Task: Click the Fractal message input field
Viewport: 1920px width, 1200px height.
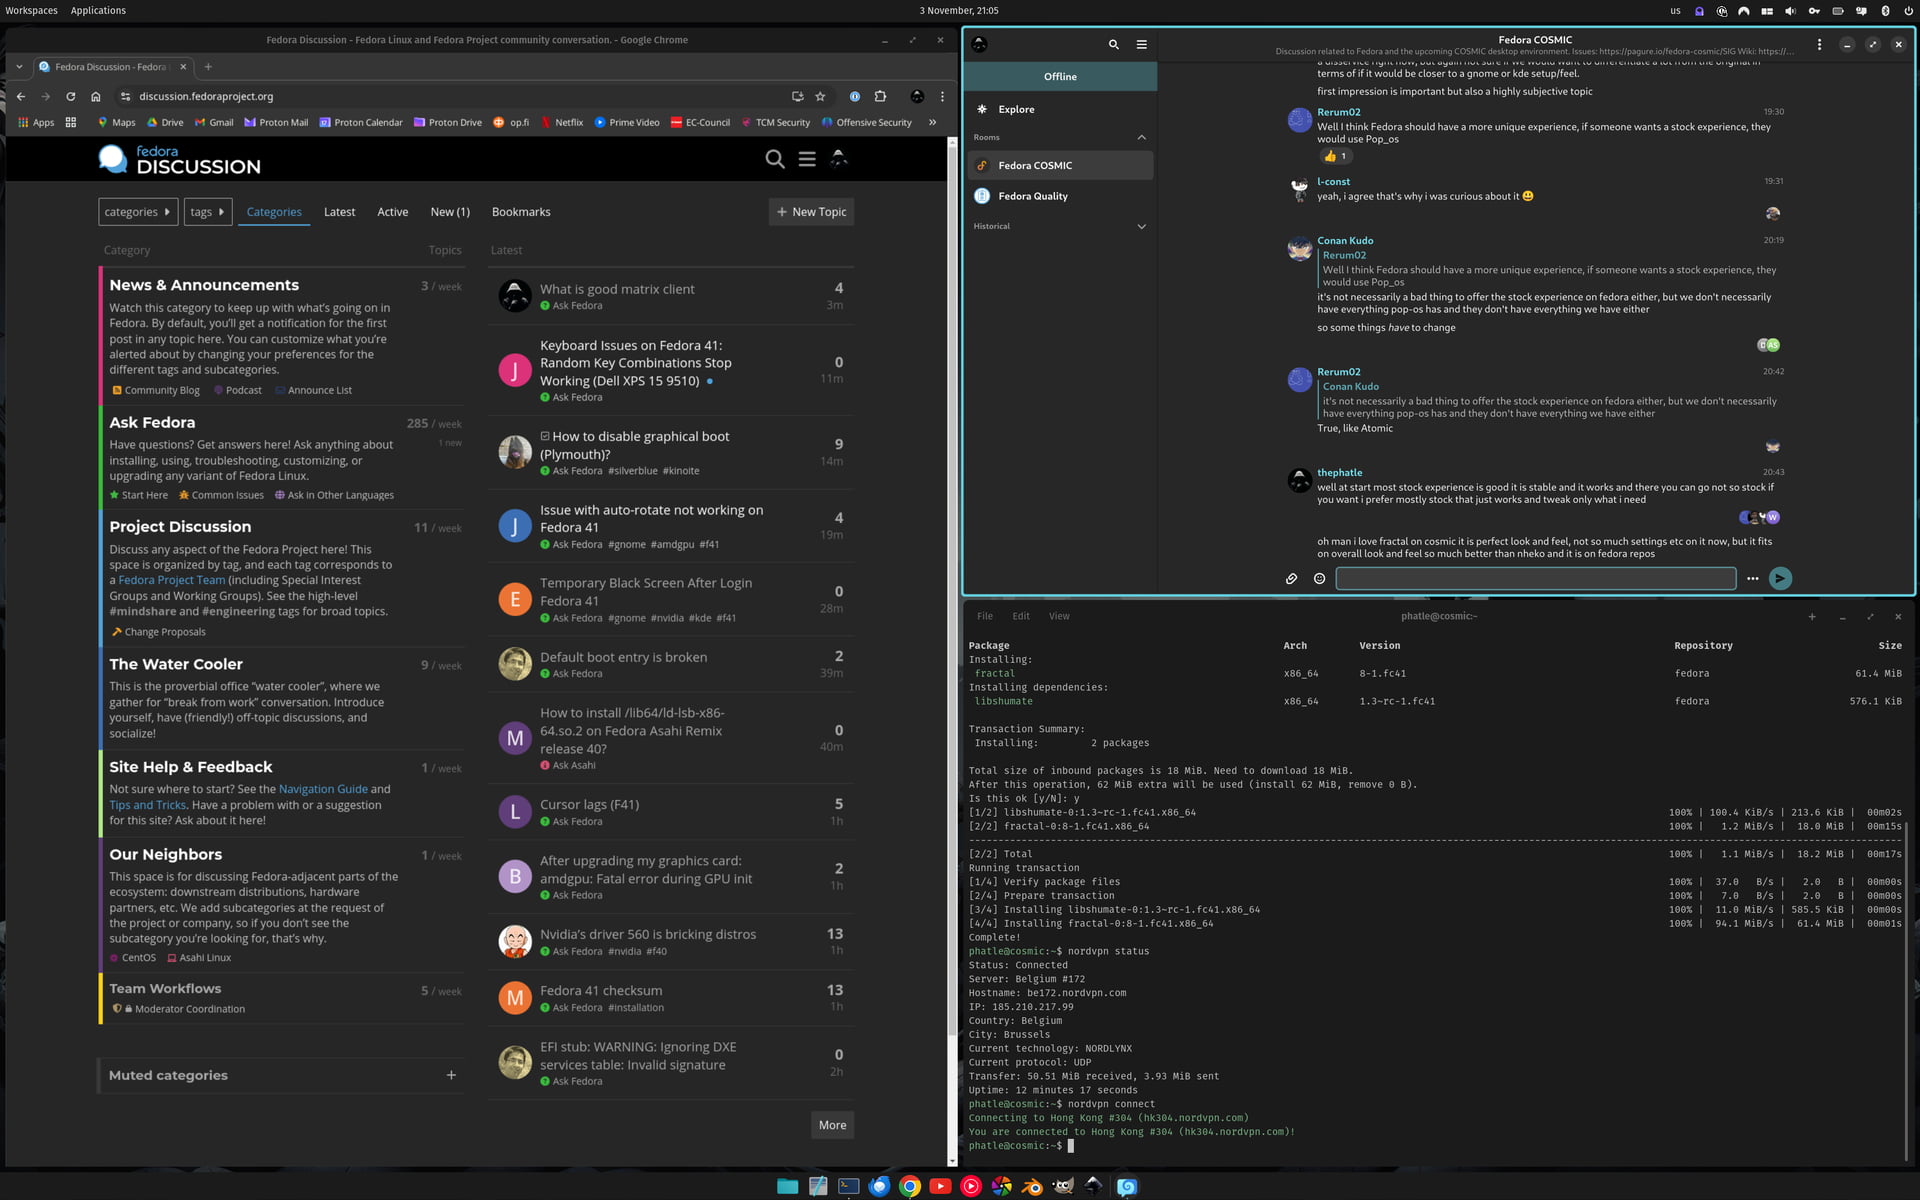Action: 1535,578
